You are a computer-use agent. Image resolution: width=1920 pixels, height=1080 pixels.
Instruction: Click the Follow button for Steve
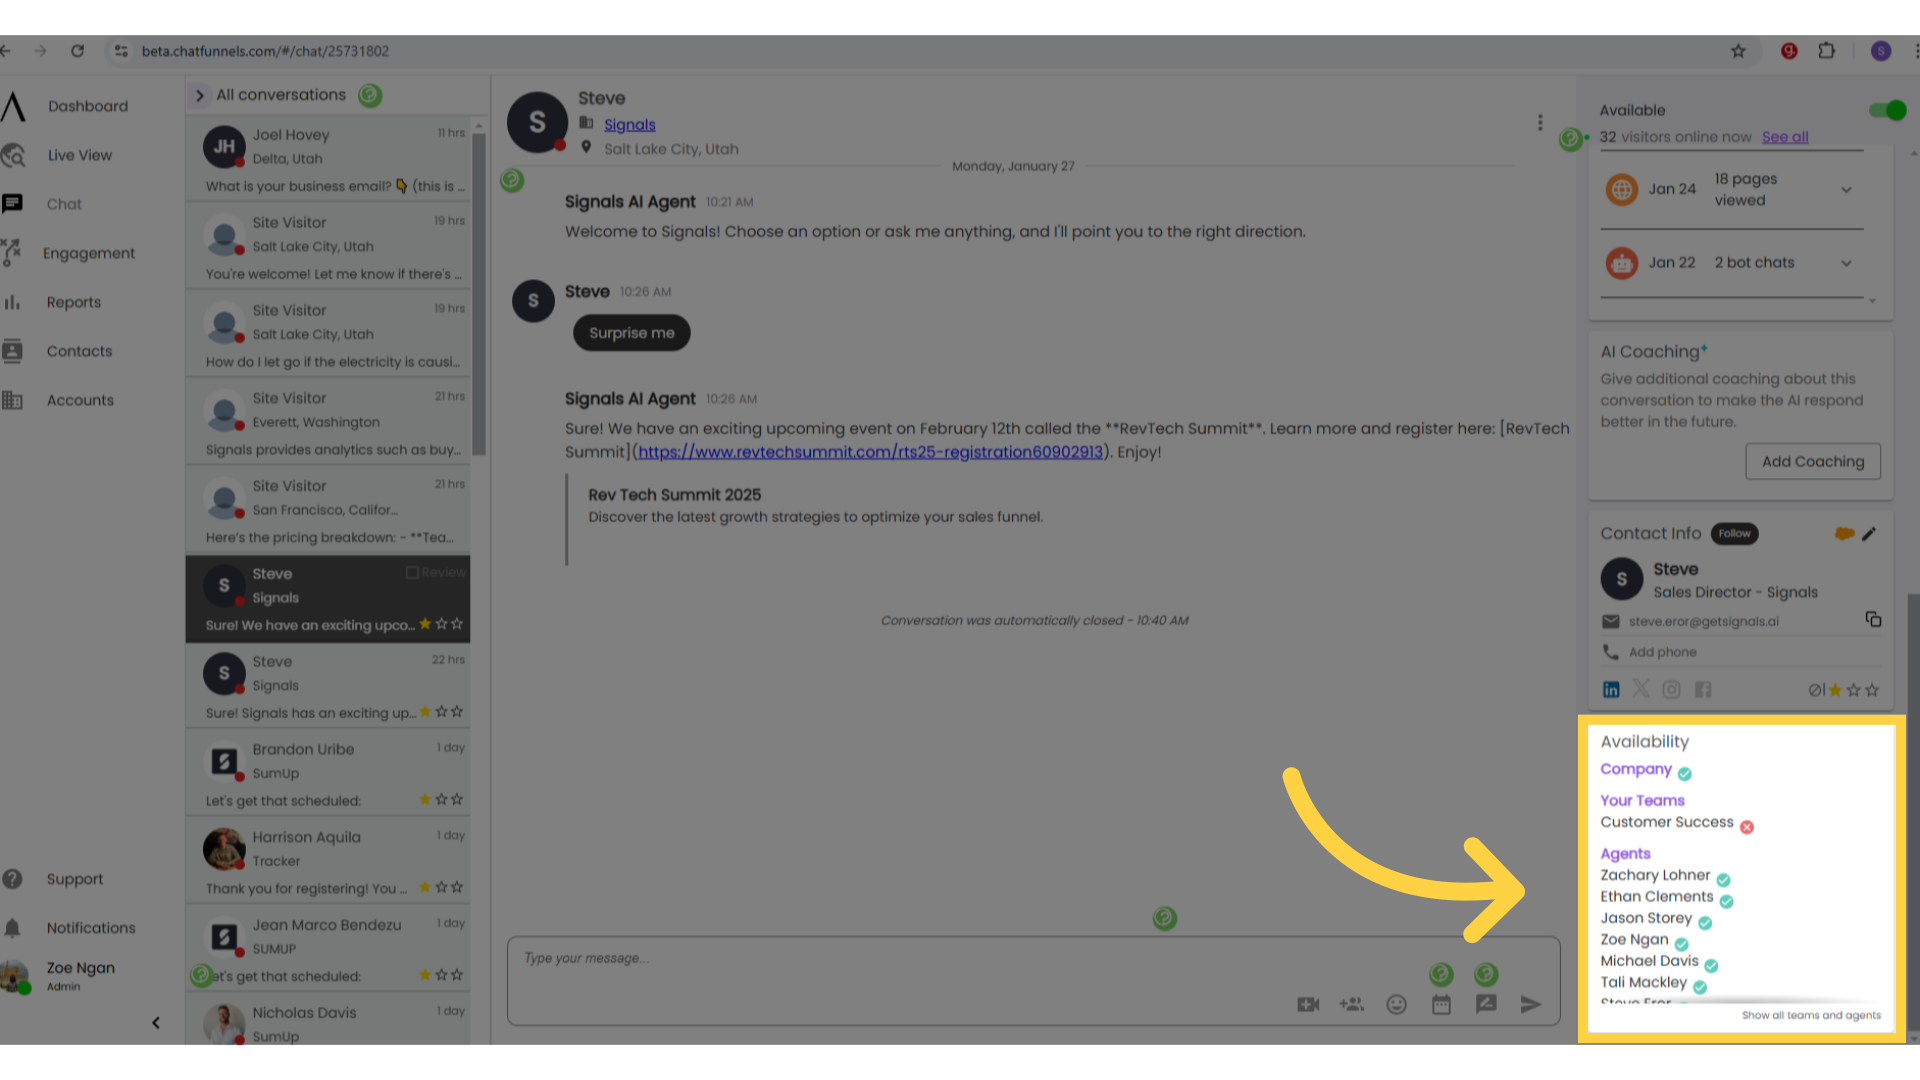(1734, 533)
